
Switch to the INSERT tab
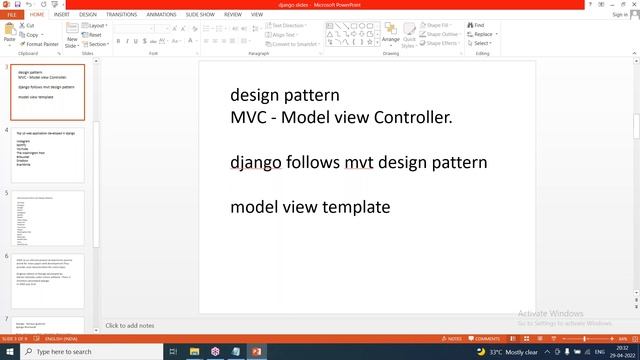62,15
